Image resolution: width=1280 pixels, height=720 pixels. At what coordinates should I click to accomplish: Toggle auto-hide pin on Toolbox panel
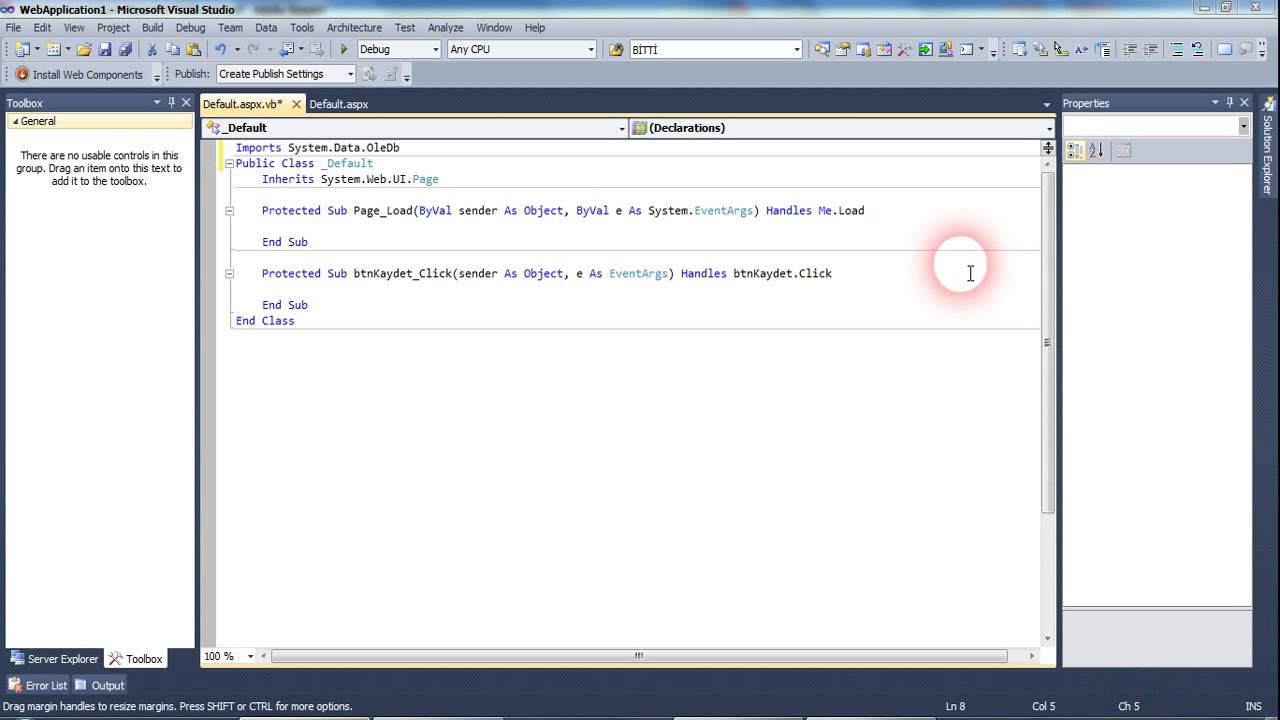click(171, 102)
